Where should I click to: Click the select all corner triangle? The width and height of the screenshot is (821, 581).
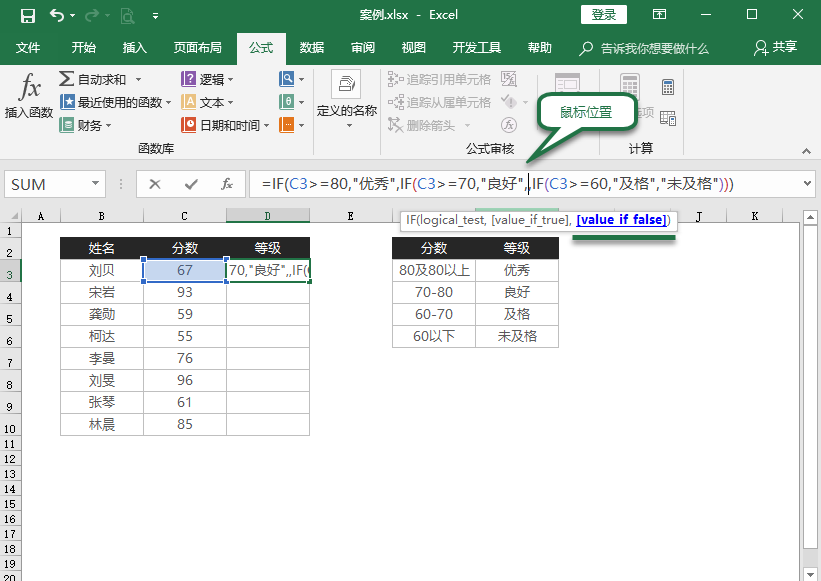click(x=14, y=216)
